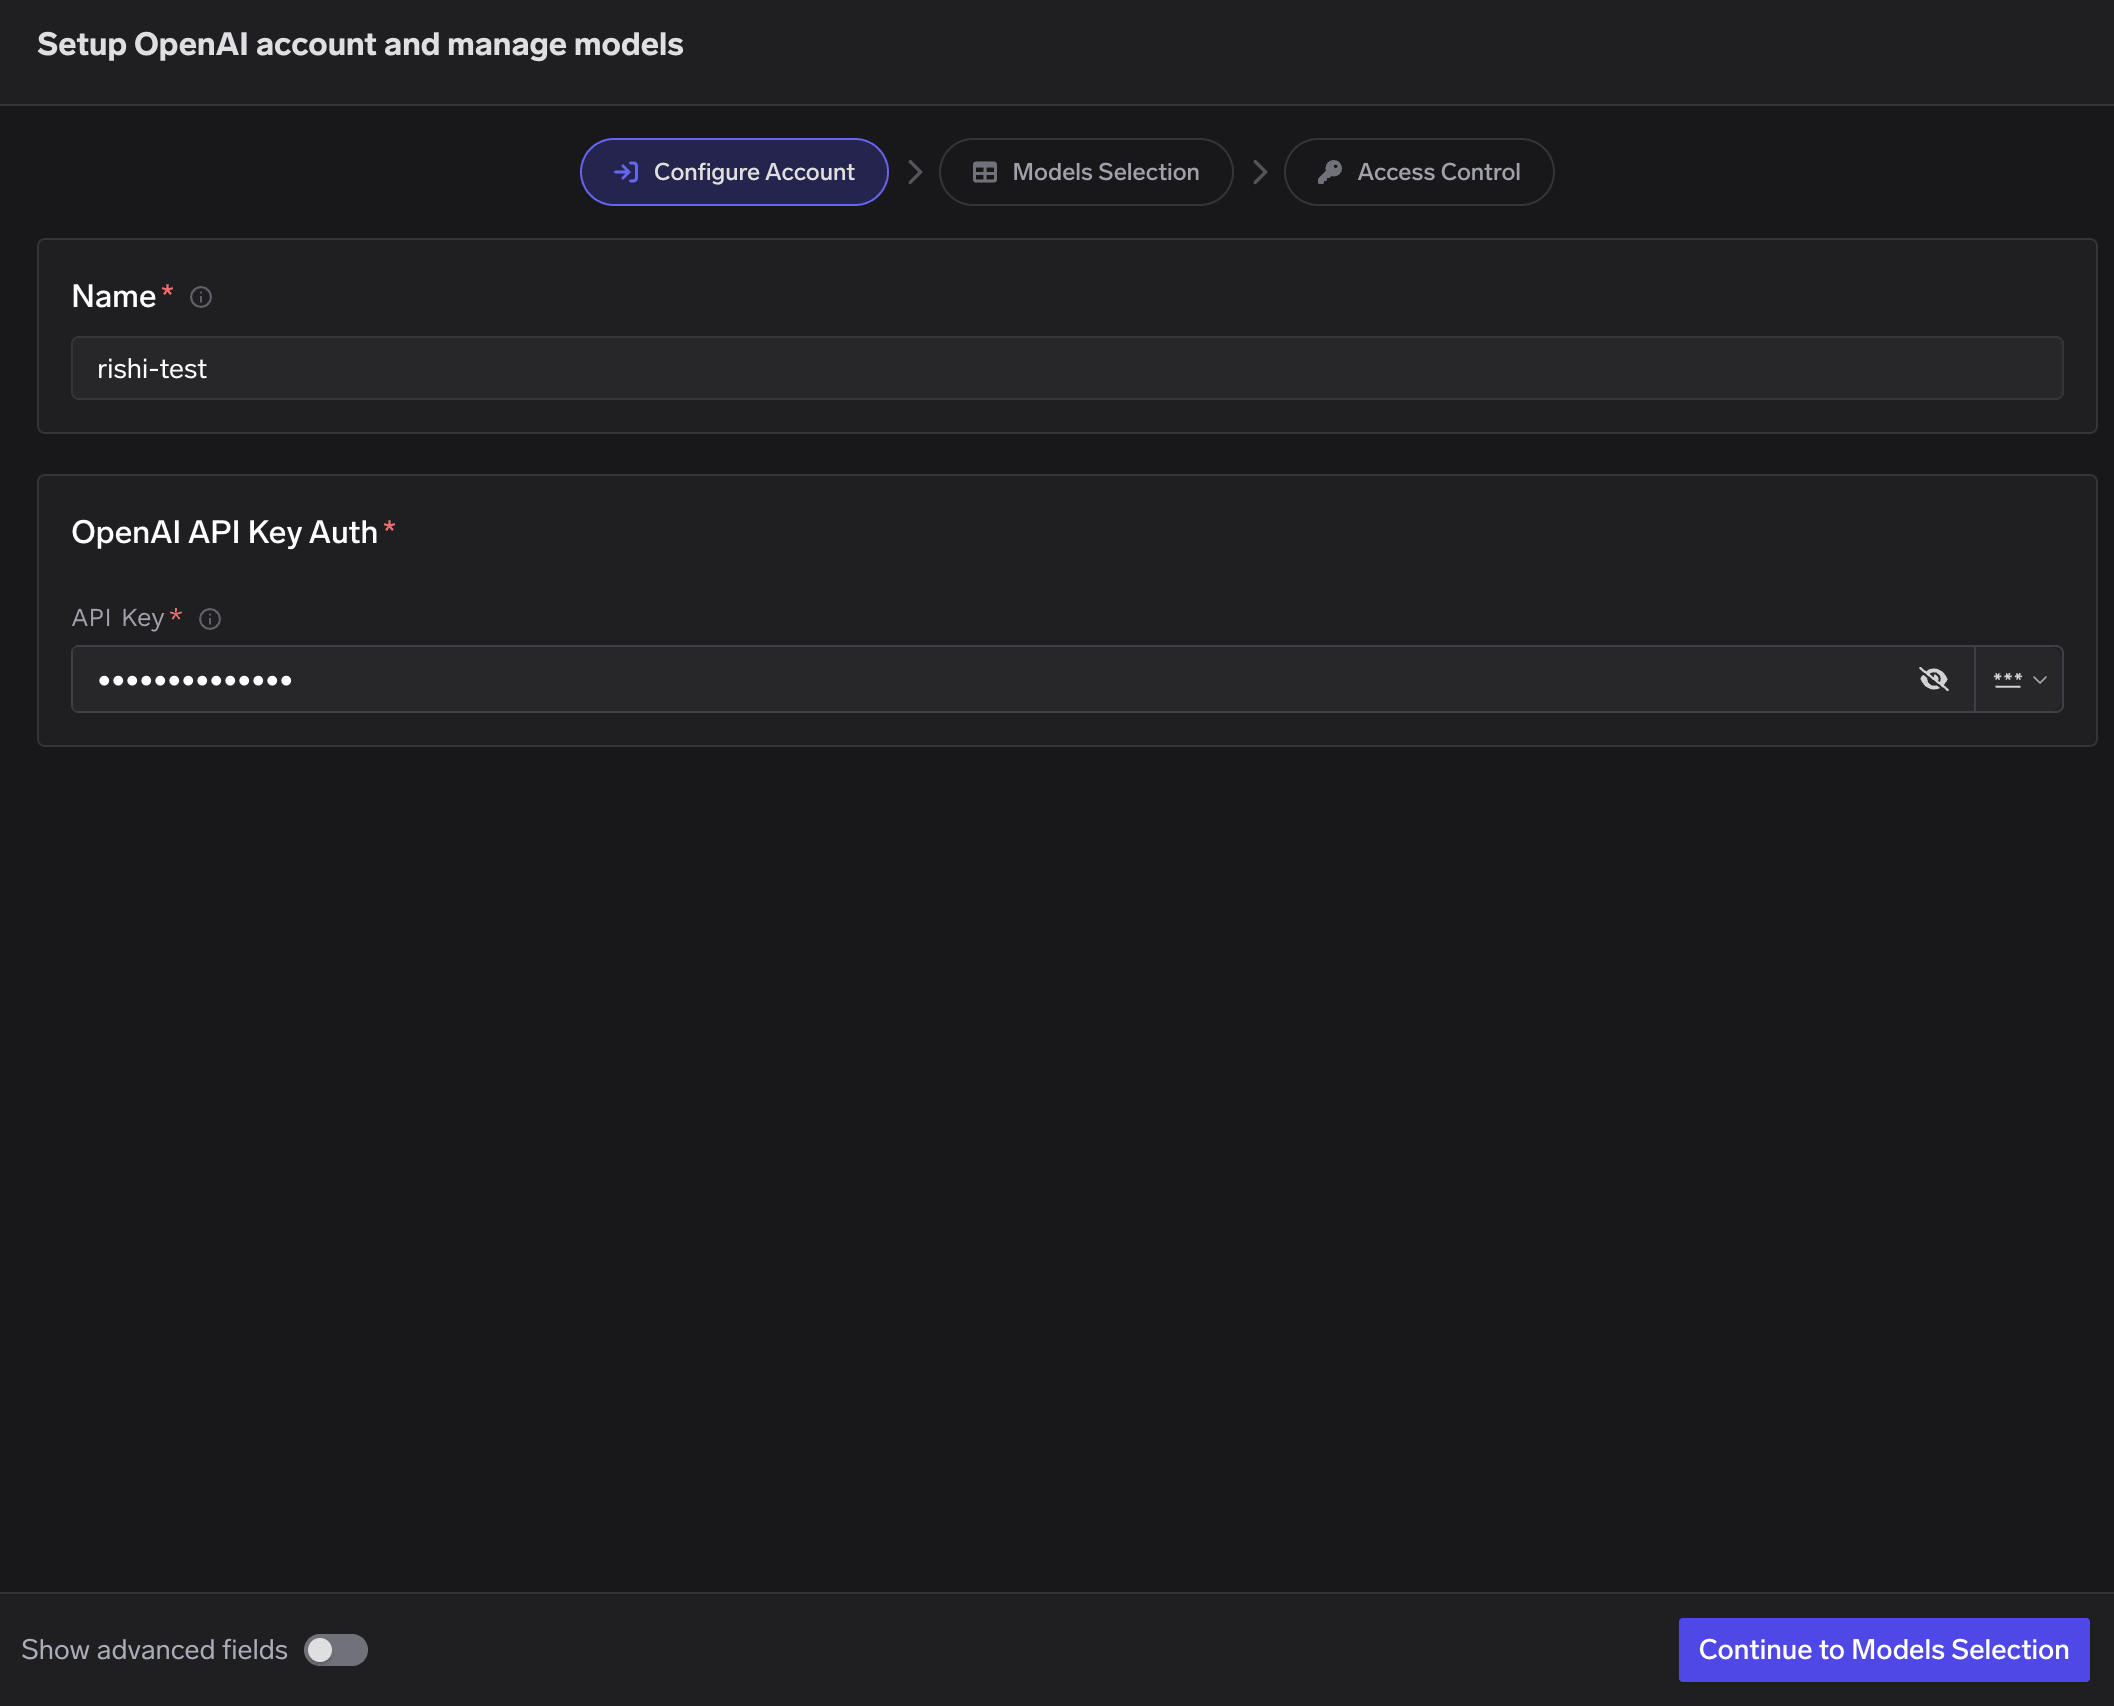Image resolution: width=2114 pixels, height=1706 pixels.
Task: Enable the Show advanced fields toggle
Action: (x=336, y=1649)
